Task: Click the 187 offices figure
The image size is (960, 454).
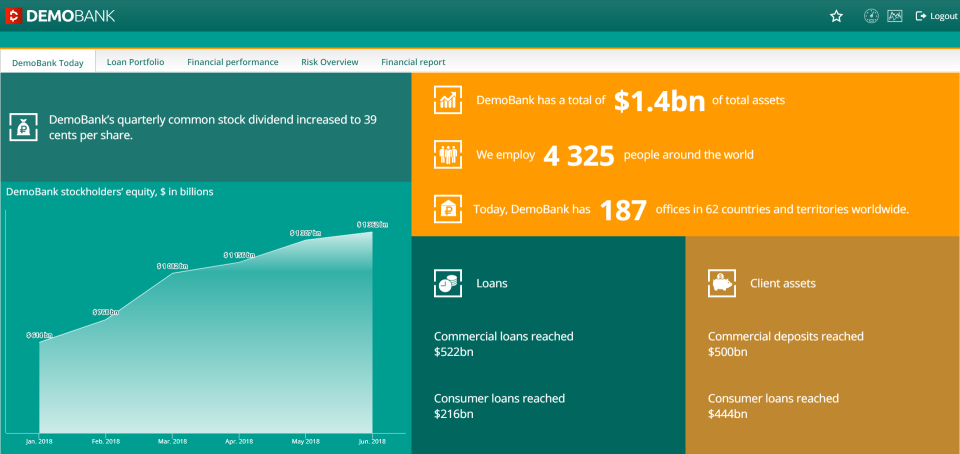Action: point(623,210)
